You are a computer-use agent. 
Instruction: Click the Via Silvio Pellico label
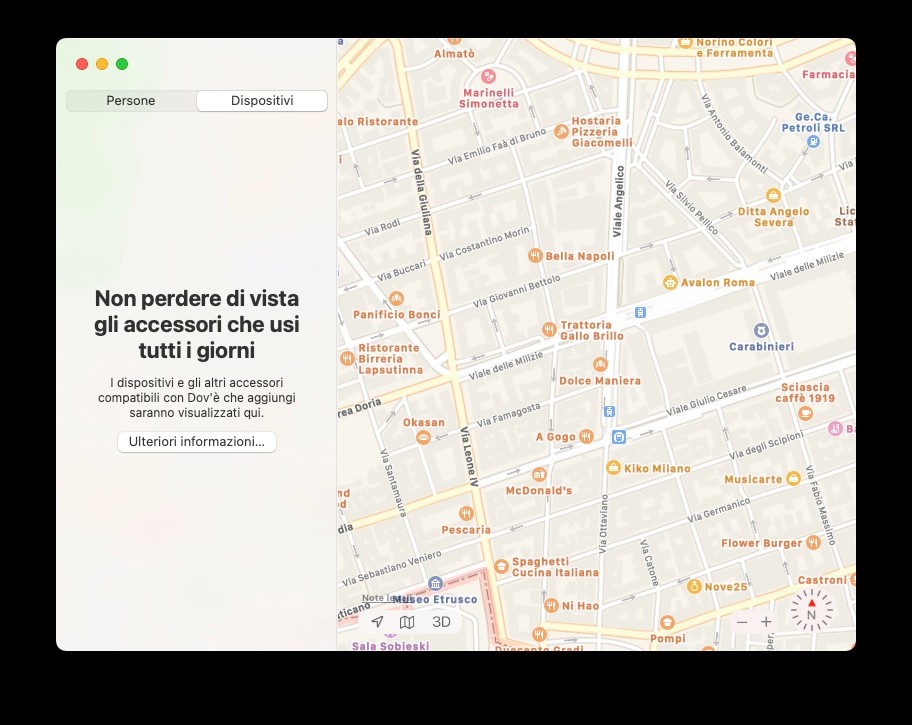pos(692,208)
